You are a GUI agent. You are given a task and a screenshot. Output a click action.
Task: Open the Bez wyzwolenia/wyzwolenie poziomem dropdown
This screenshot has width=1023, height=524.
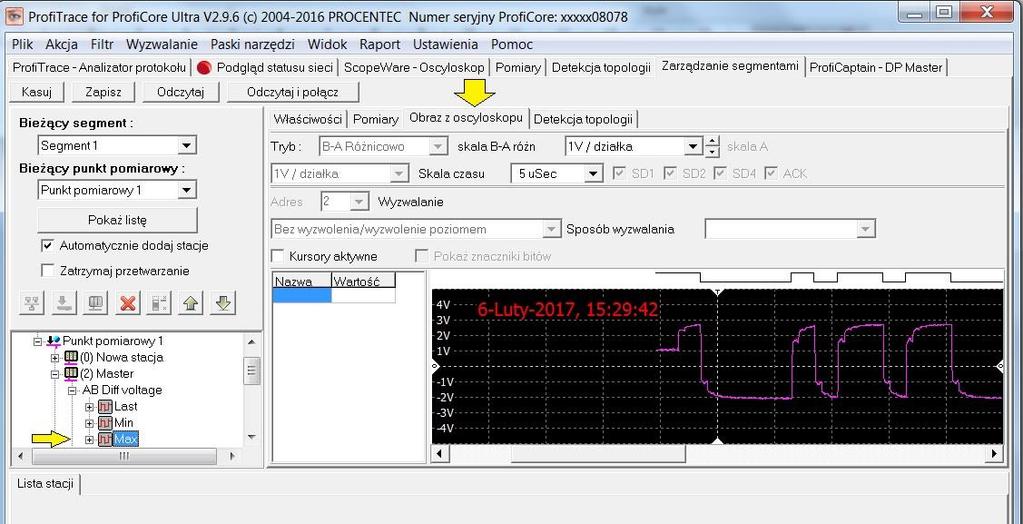552,229
